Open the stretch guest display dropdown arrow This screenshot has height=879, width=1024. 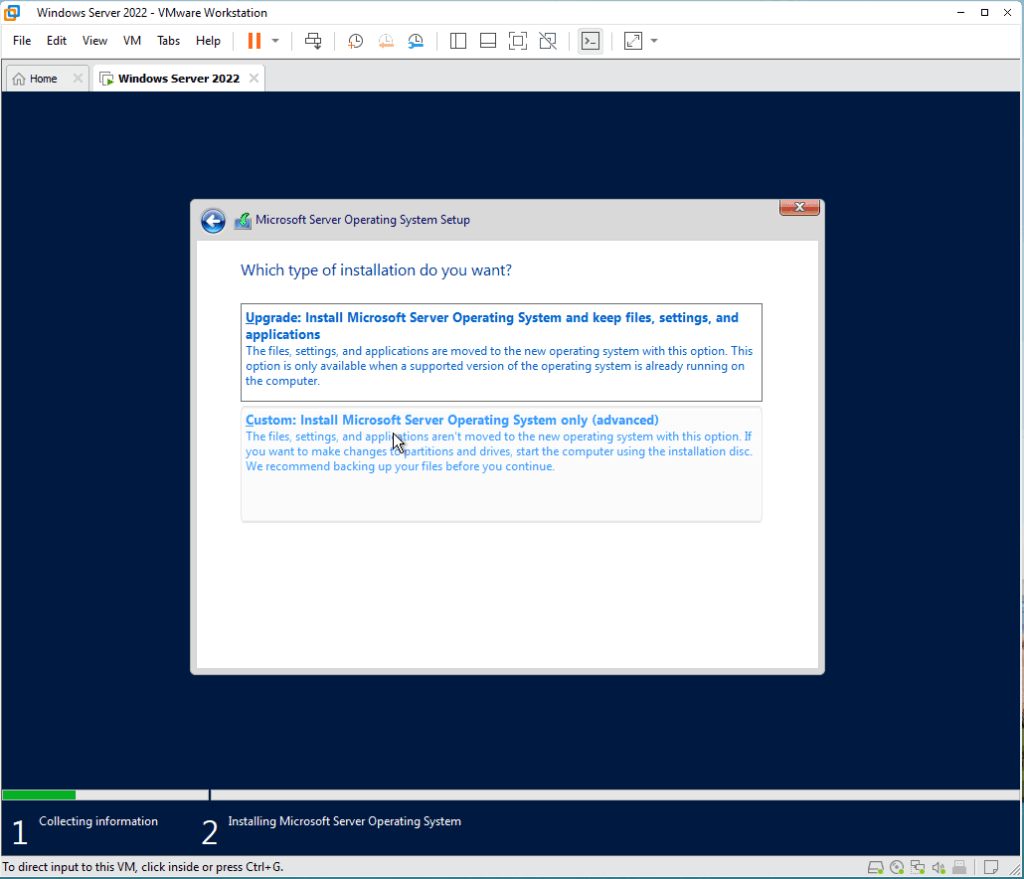pos(654,41)
